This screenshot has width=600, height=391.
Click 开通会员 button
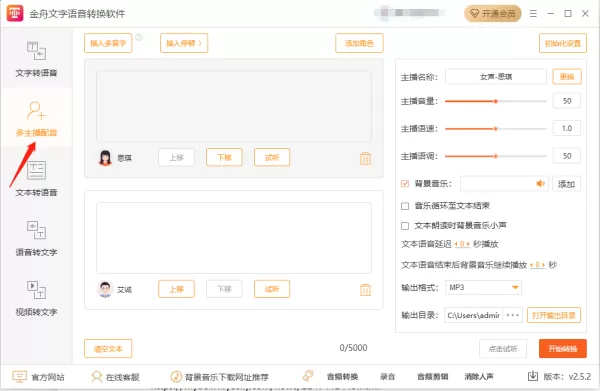[493, 14]
